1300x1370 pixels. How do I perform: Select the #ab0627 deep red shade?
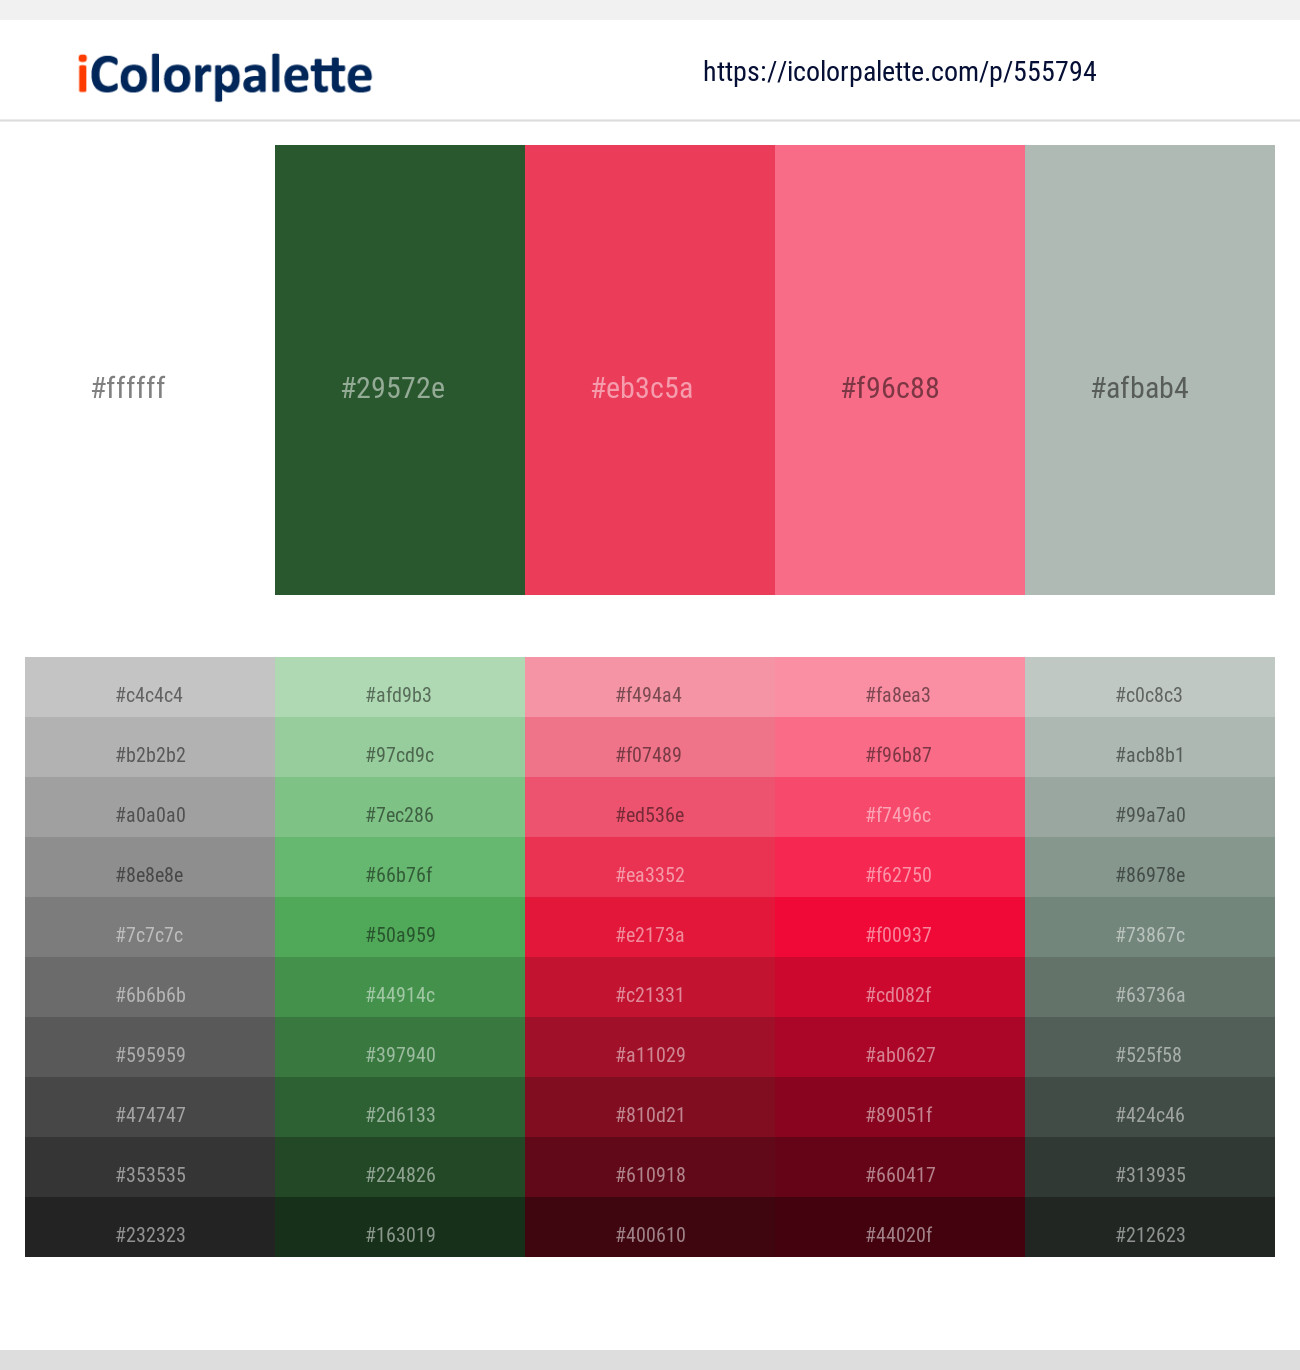(900, 1047)
